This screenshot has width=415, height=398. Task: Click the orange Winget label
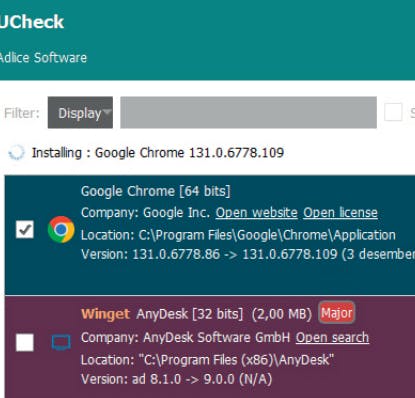(x=105, y=314)
